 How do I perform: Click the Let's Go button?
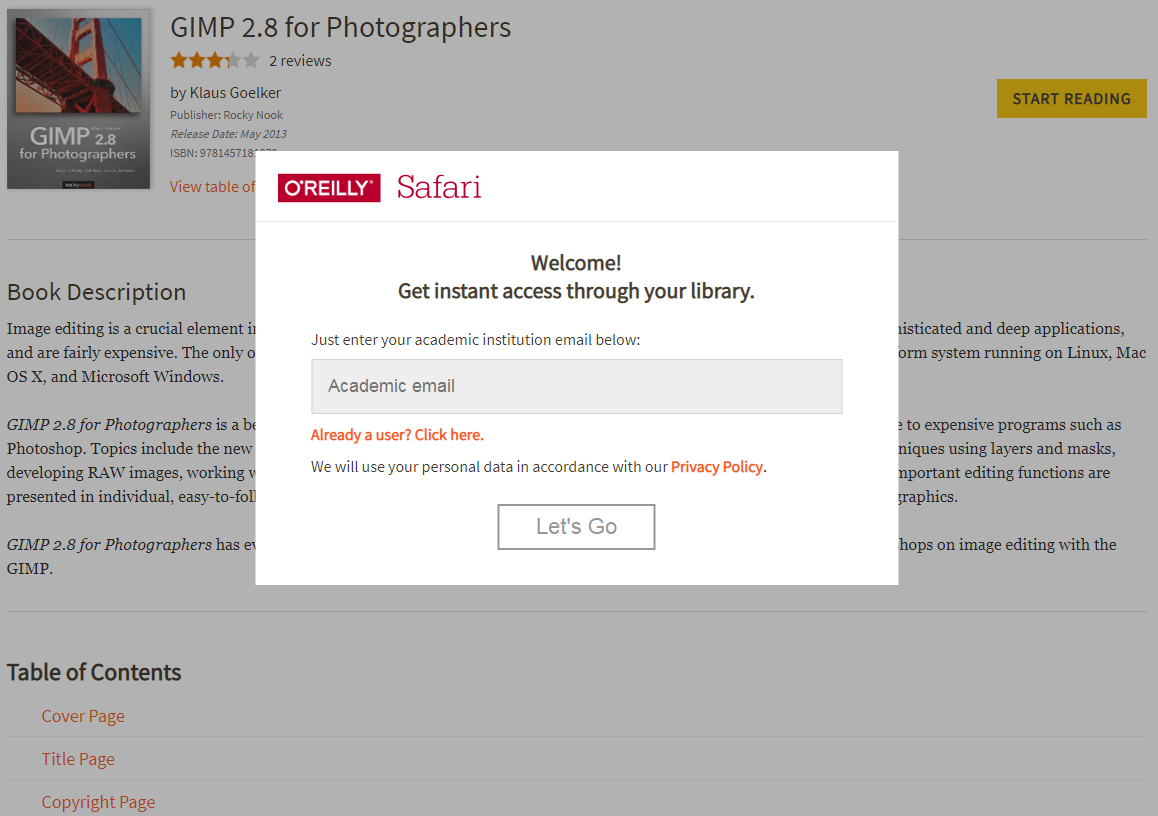tap(576, 527)
